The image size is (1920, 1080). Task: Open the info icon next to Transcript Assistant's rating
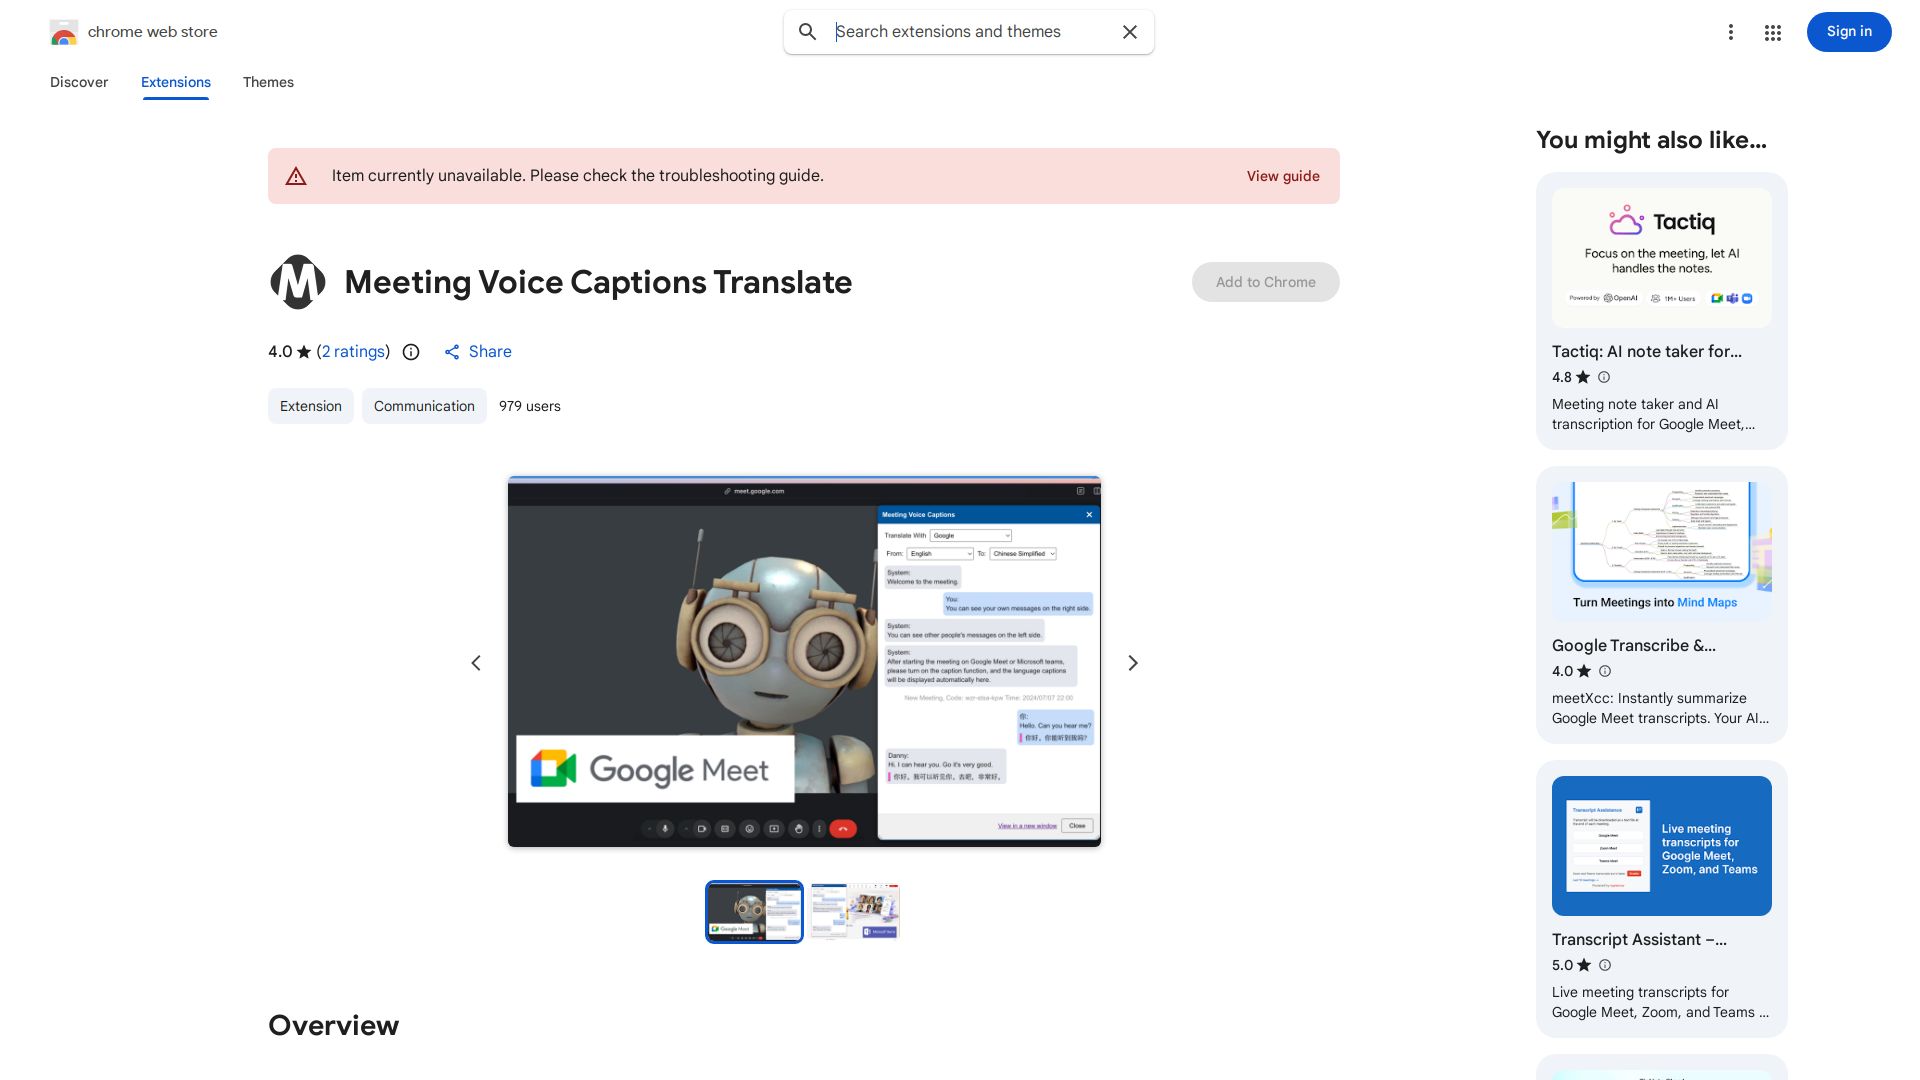click(1604, 965)
